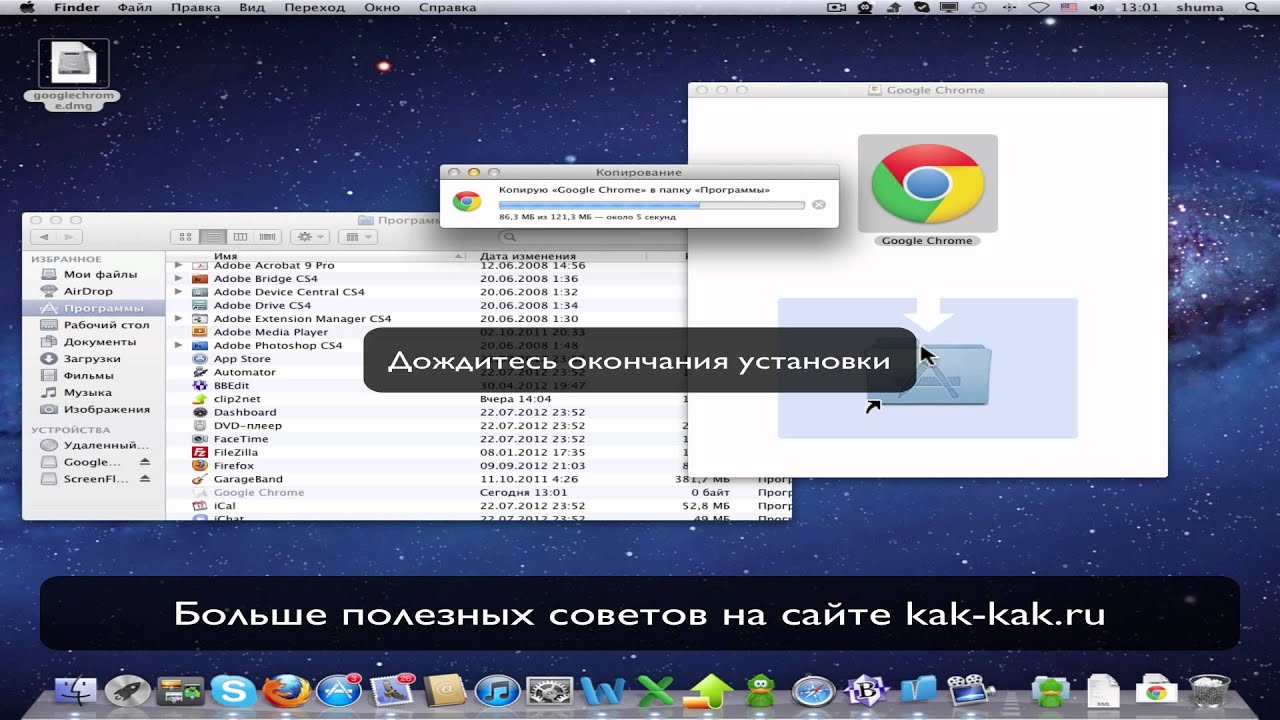1280x720 pixels.
Task: Select Google Chrome row in file list
Action: point(478,492)
